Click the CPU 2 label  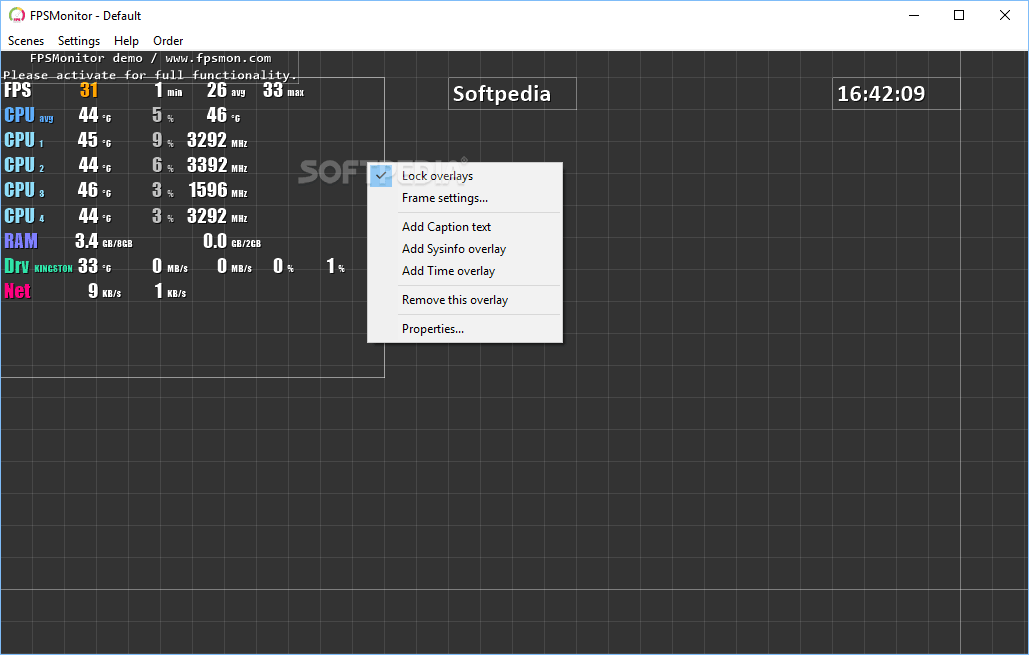point(24,165)
